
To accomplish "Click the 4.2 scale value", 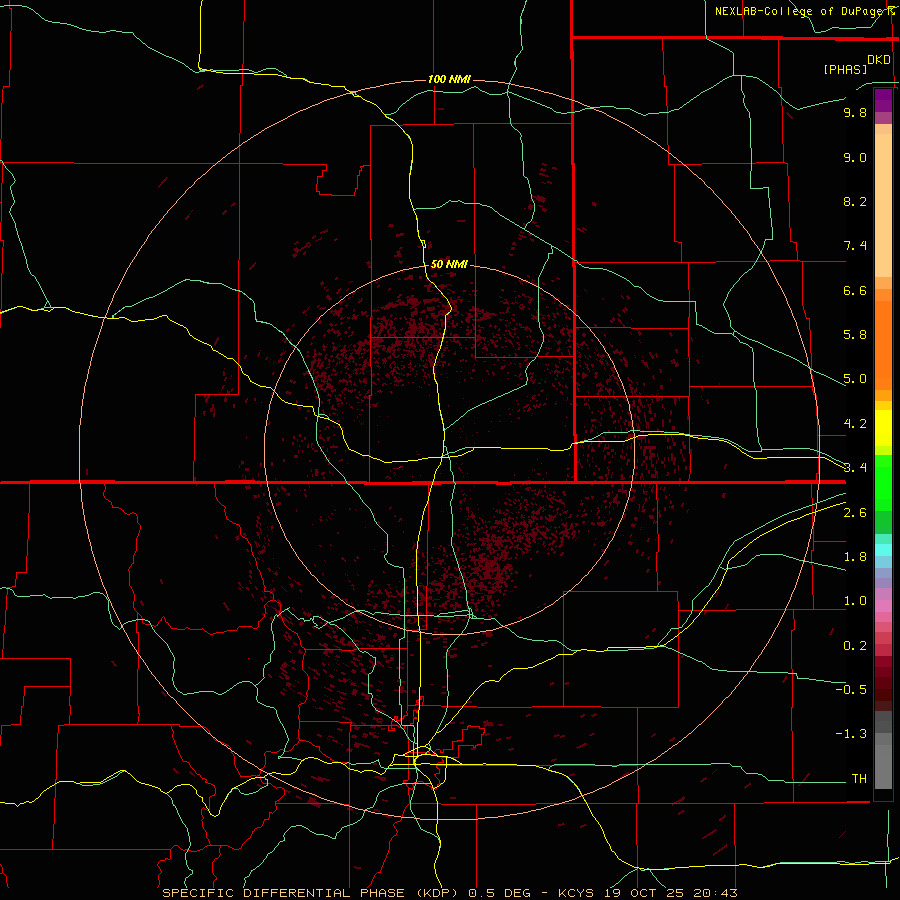I will [x=855, y=424].
